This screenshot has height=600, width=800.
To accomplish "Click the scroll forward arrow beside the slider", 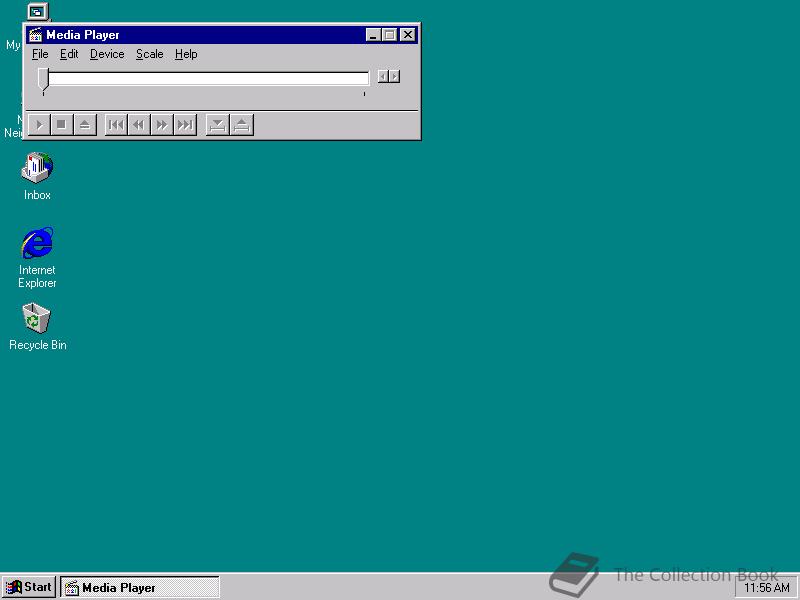I will point(394,77).
